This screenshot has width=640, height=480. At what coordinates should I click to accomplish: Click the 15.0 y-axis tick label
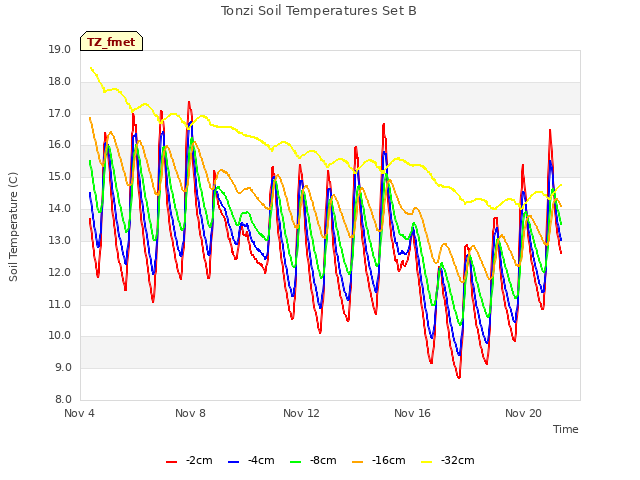click(x=60, y=177)
